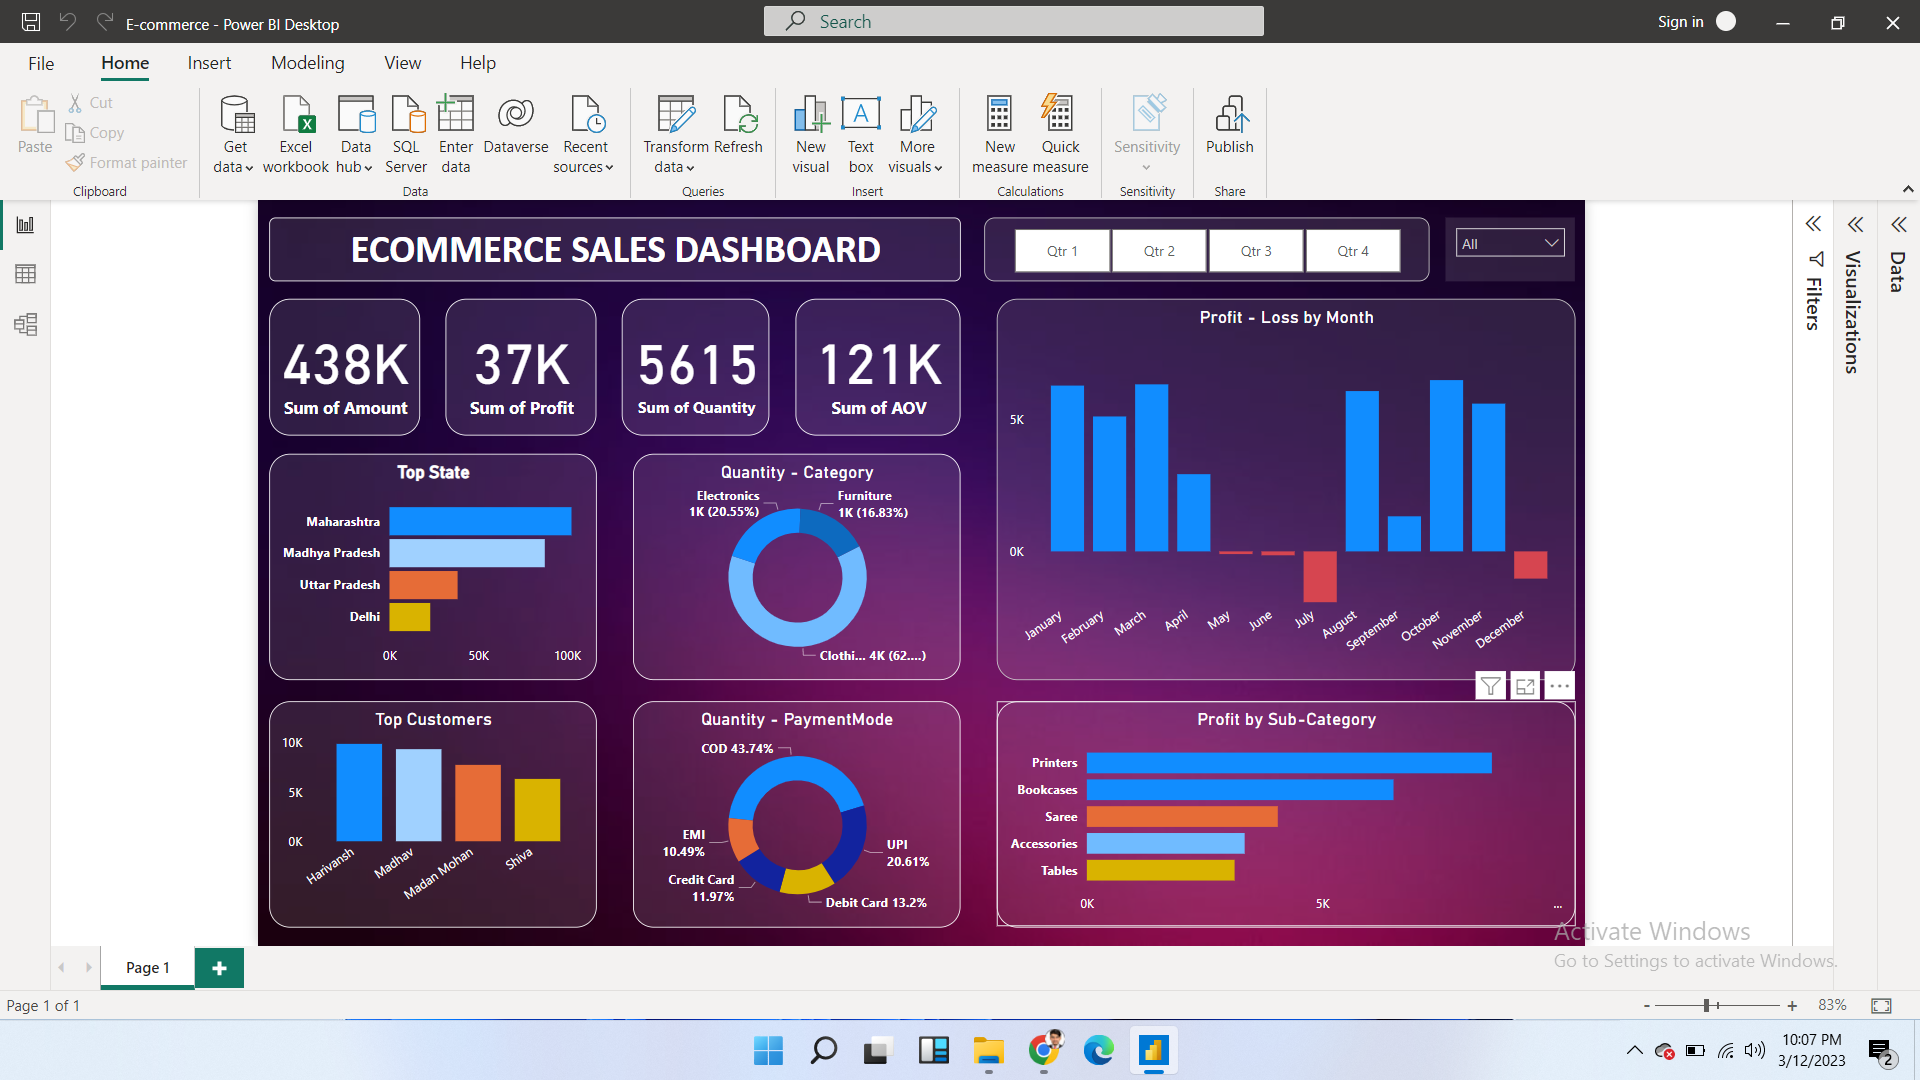Select the Qtr 3 slicer button
This screenshot has width=1920, height=1080.
point(1255,250)
